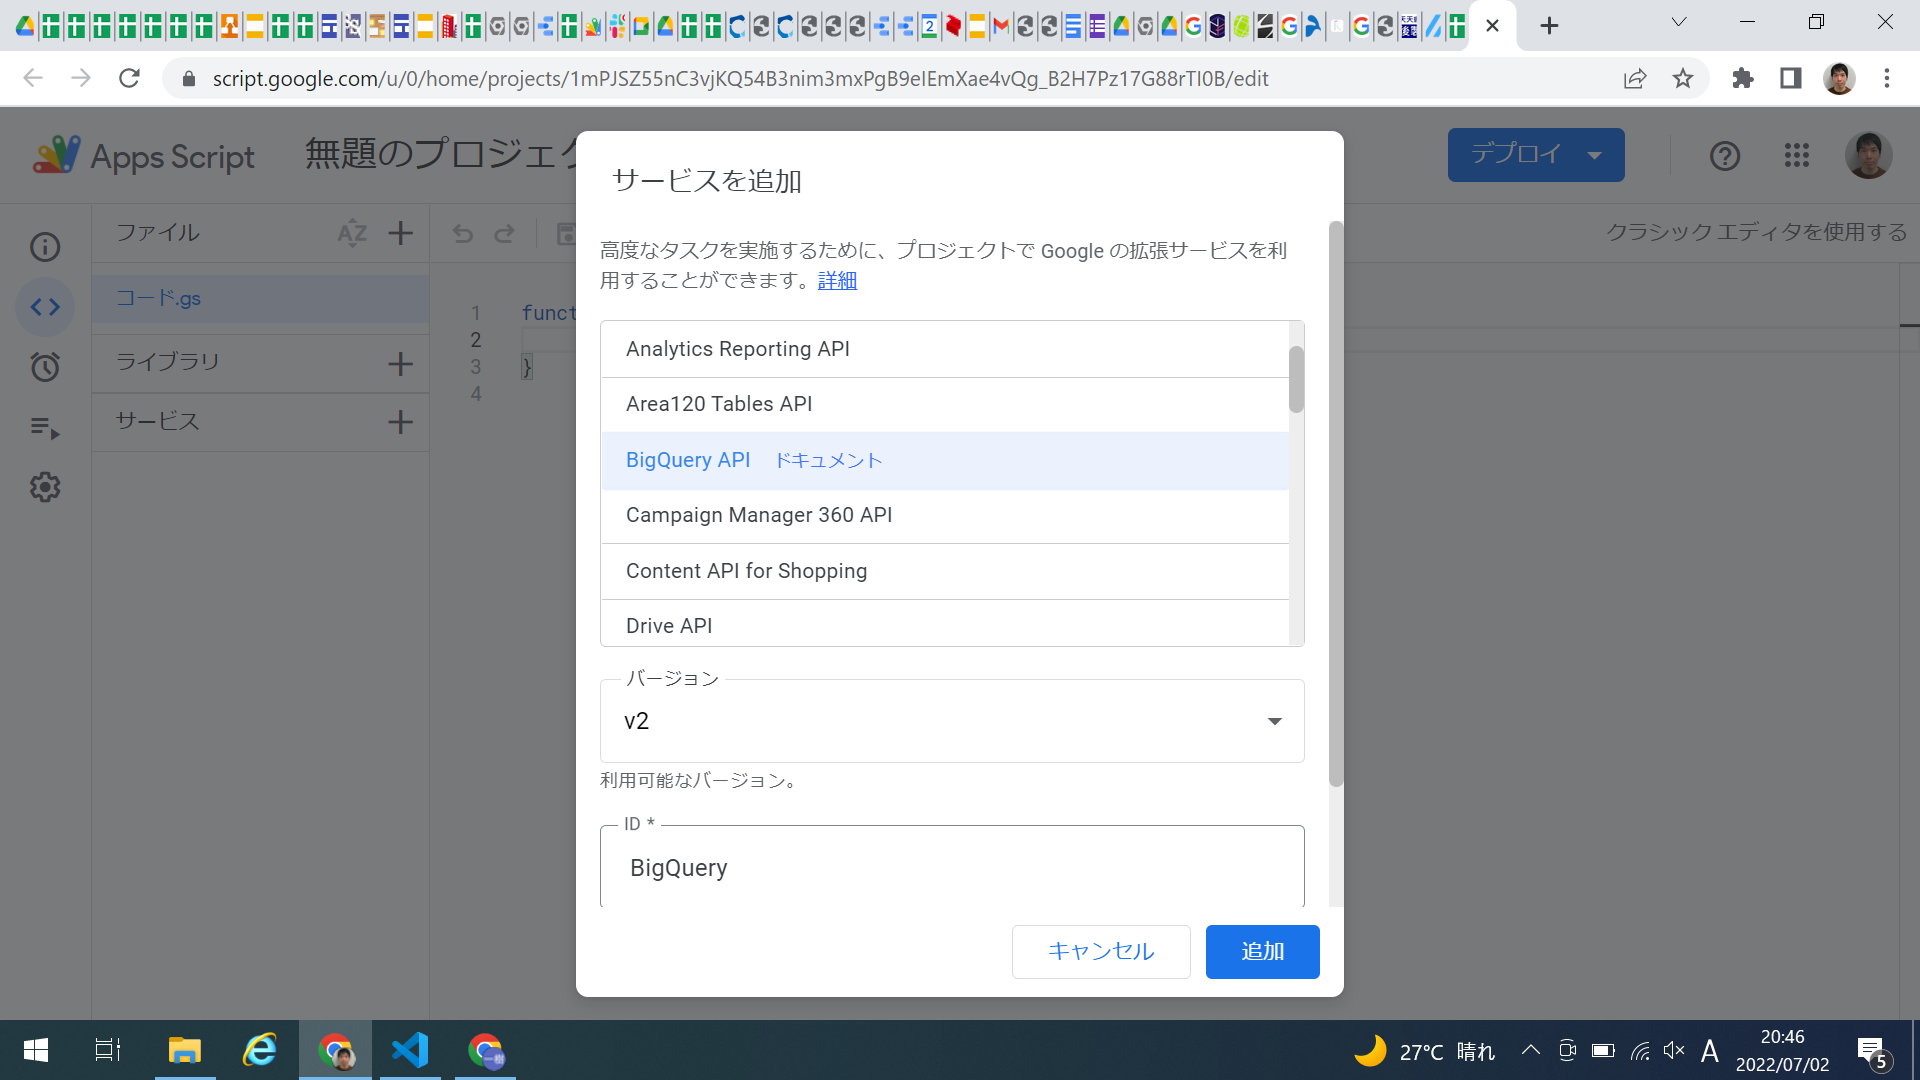Click the service list scrollbar thumb
Viewport: 1920px width, 1080px height.
[1296, 379]
